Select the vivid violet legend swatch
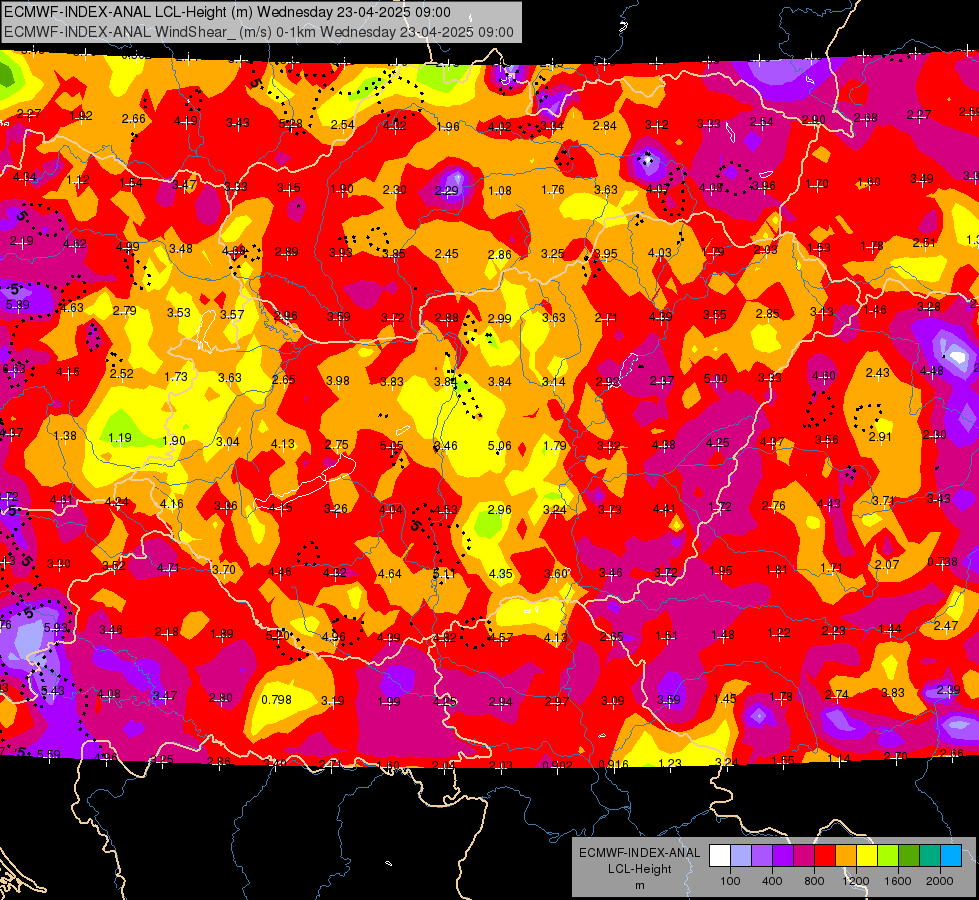 tap(783, 856)
